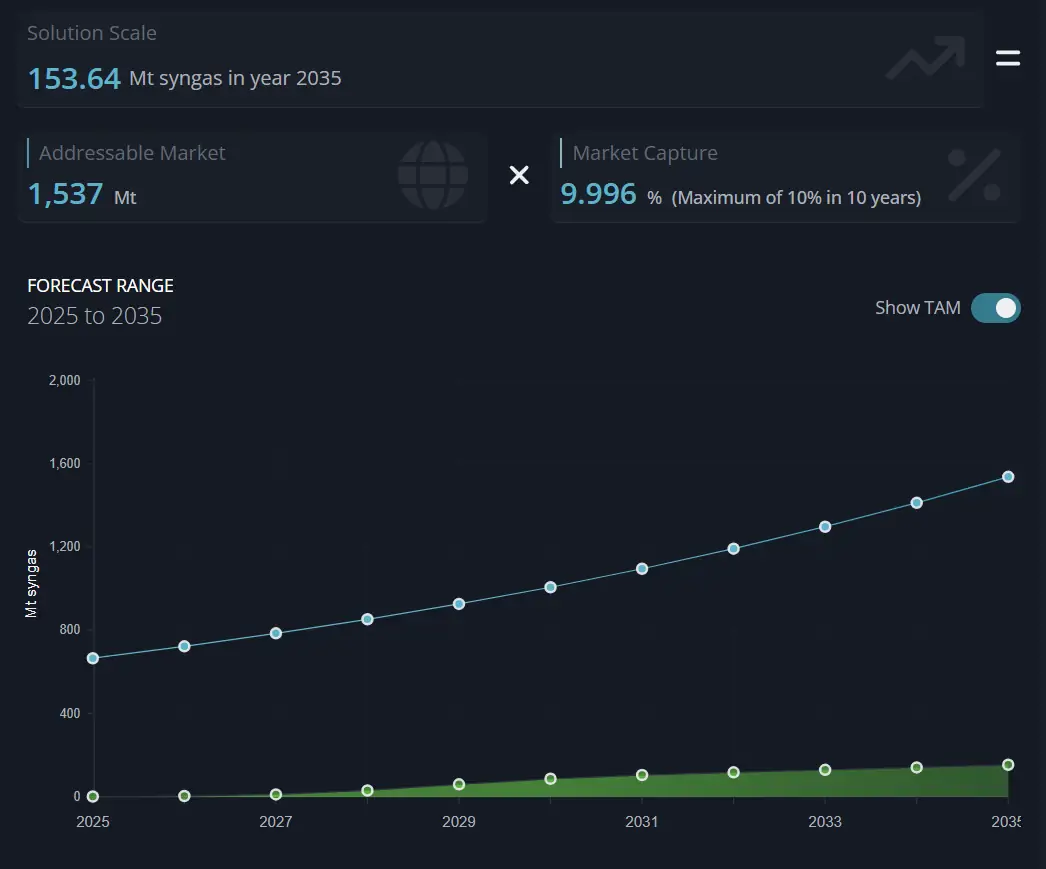The width and height of the screenshot is (1046, 869).
Task: Click the 2030 point on the TAM curve
Action: (x=550, y=587)
